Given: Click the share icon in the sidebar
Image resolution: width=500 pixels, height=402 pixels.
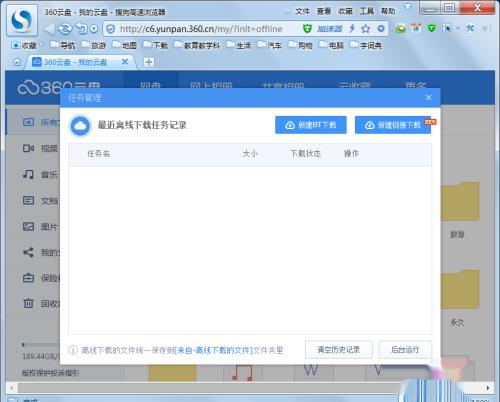Looking at the screenshot, I should tap(28, 252).
